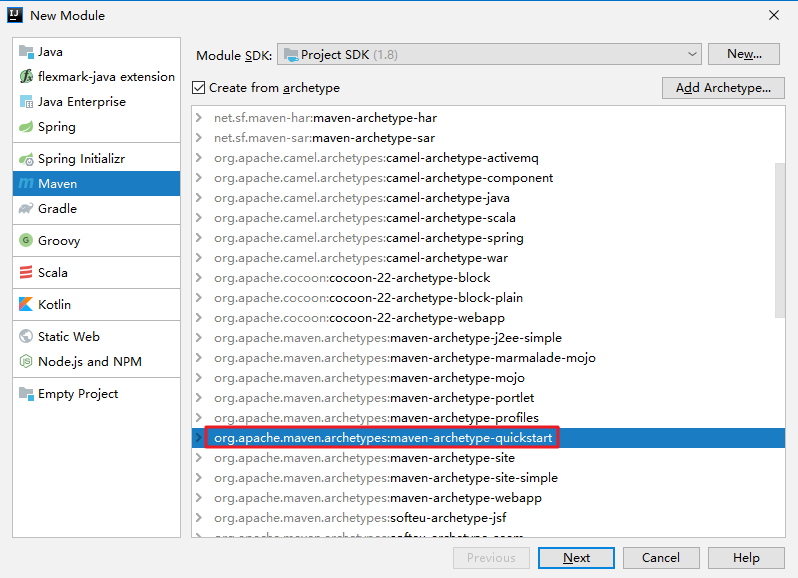Select maven-archetype-site row
The image size is (798, 578).
coord(488,457)
